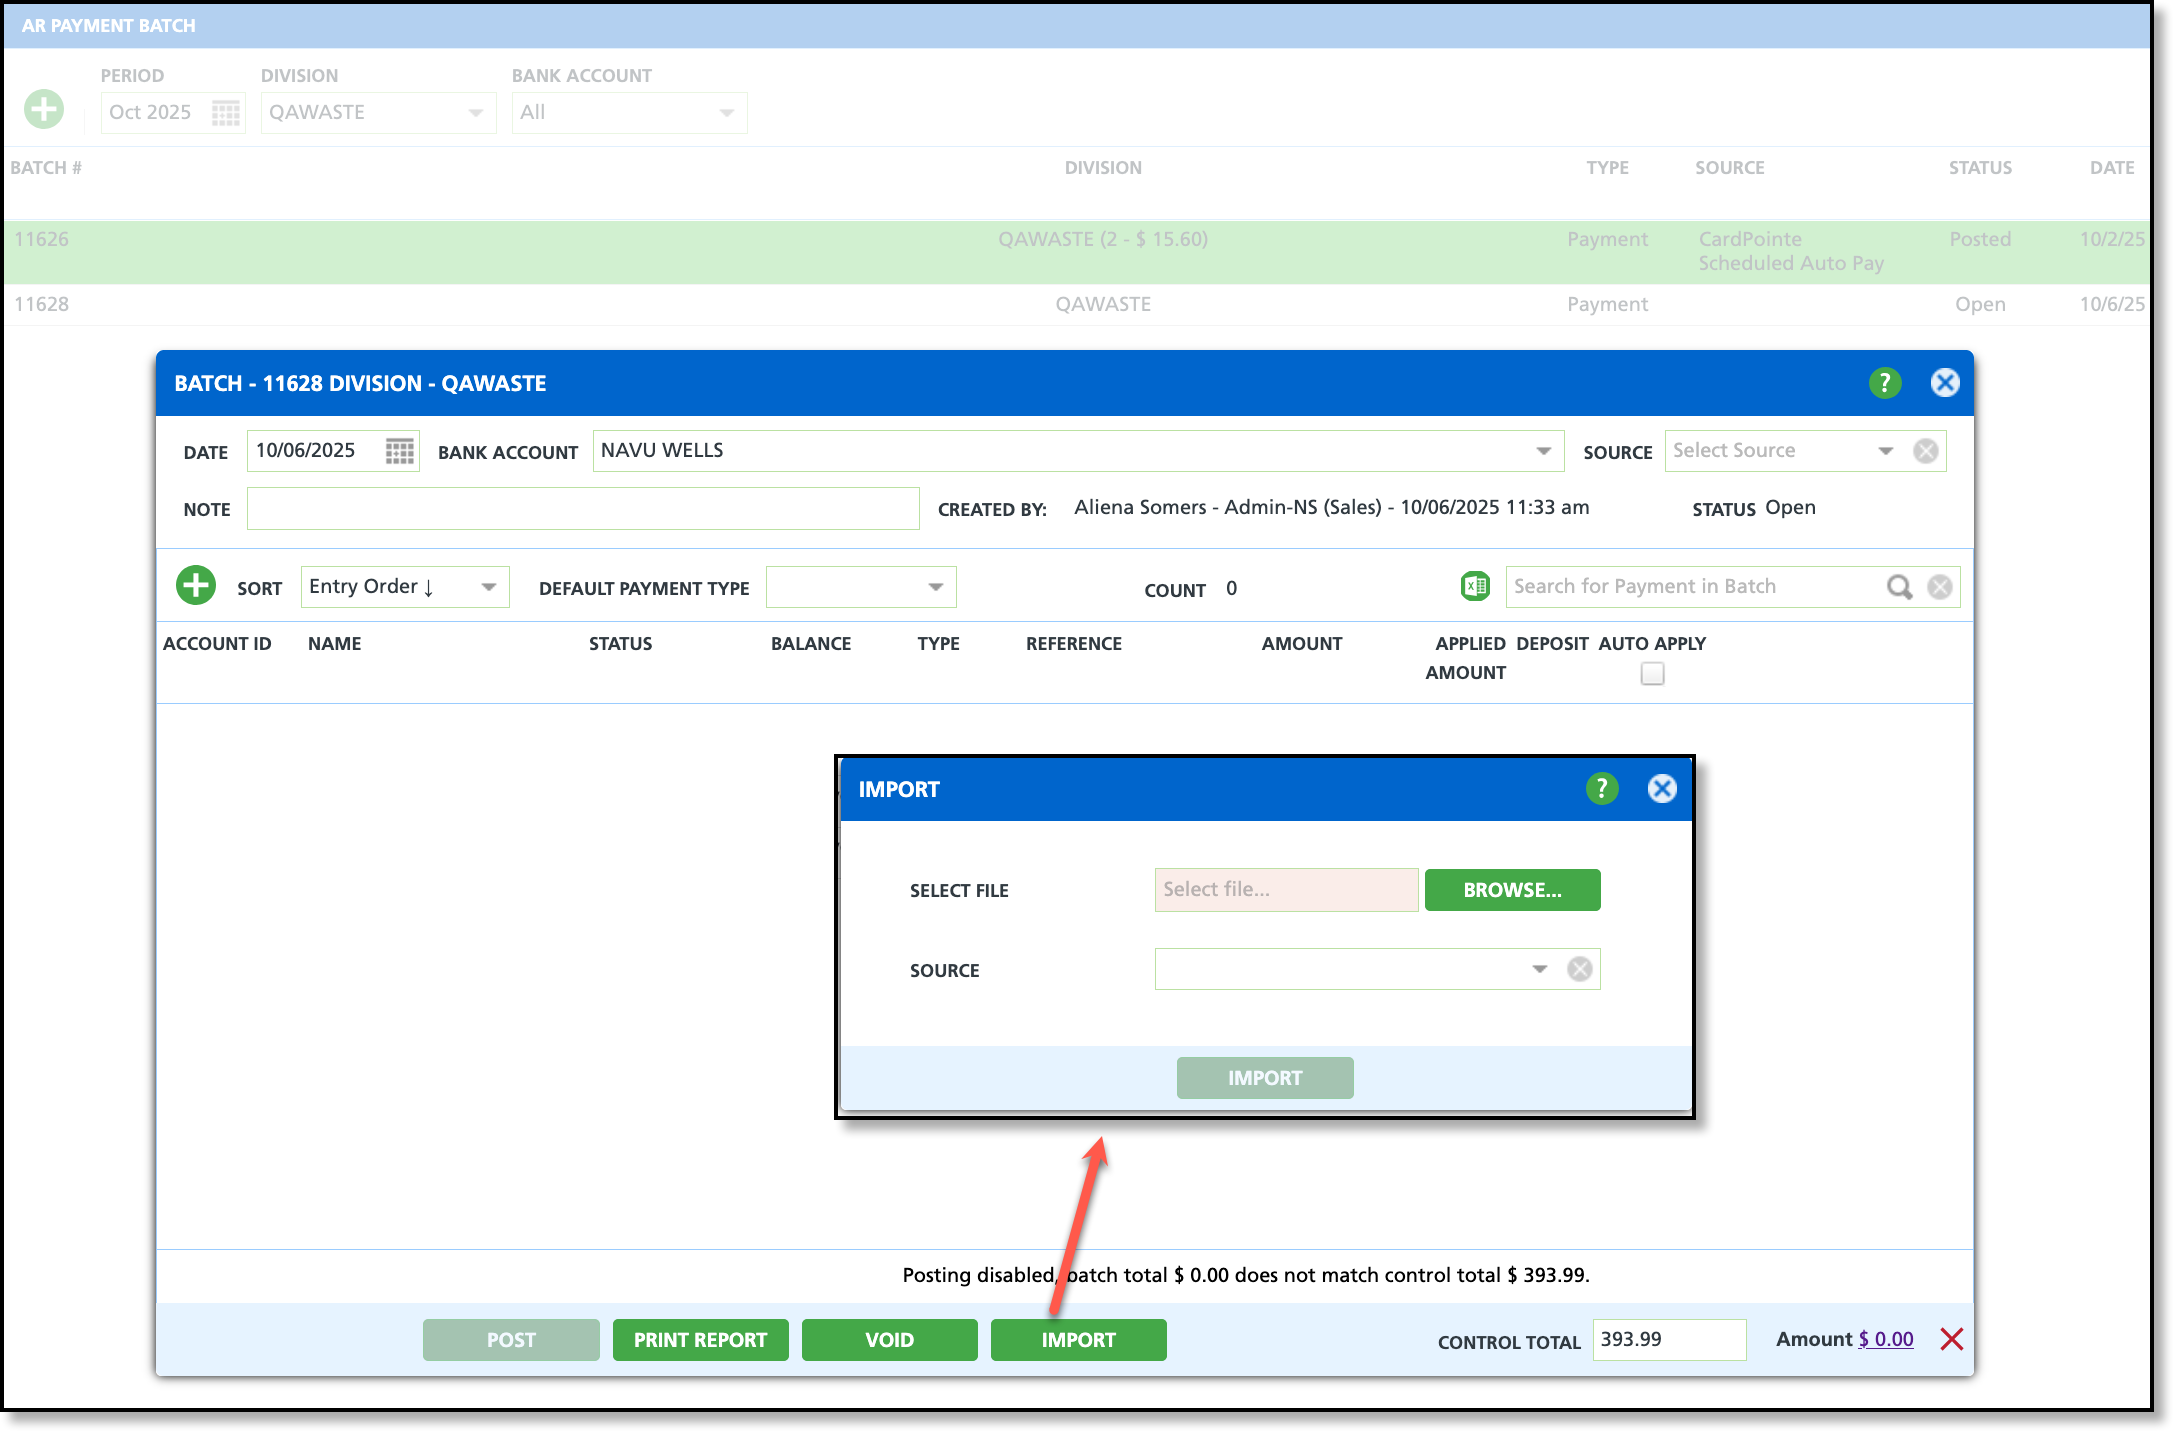
Task: Click the green add payment plus icon
Action: click(x=196, y=586)
